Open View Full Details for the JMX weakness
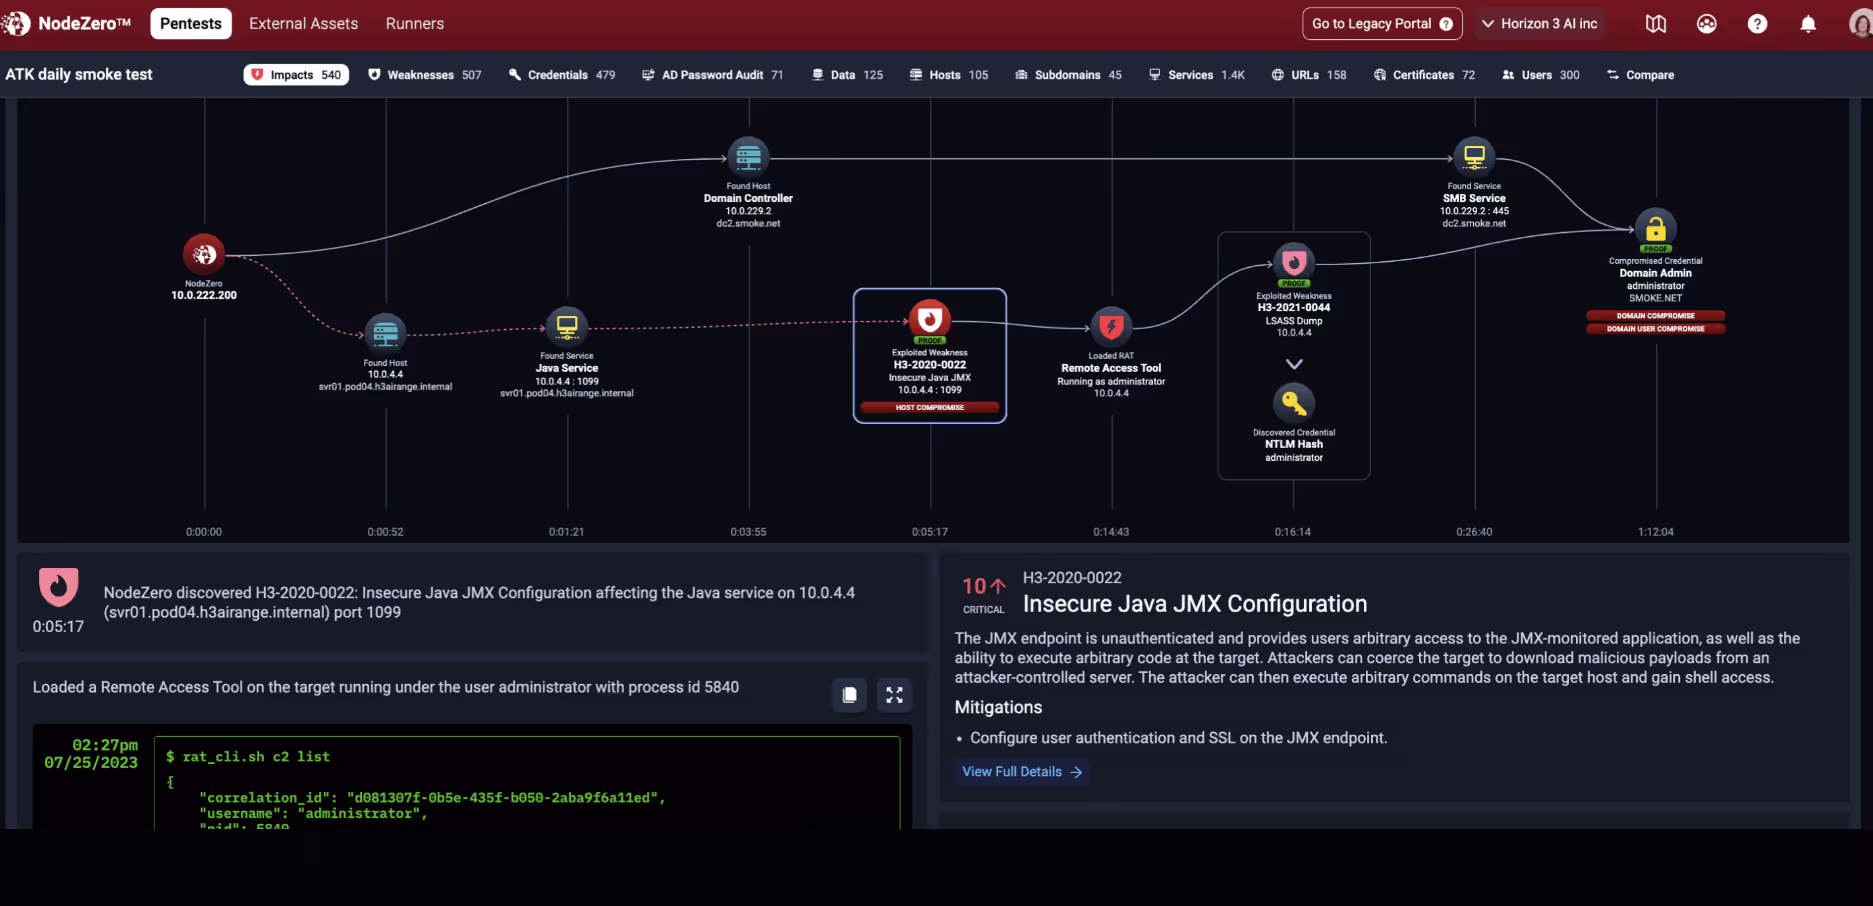 [1022, 771]
